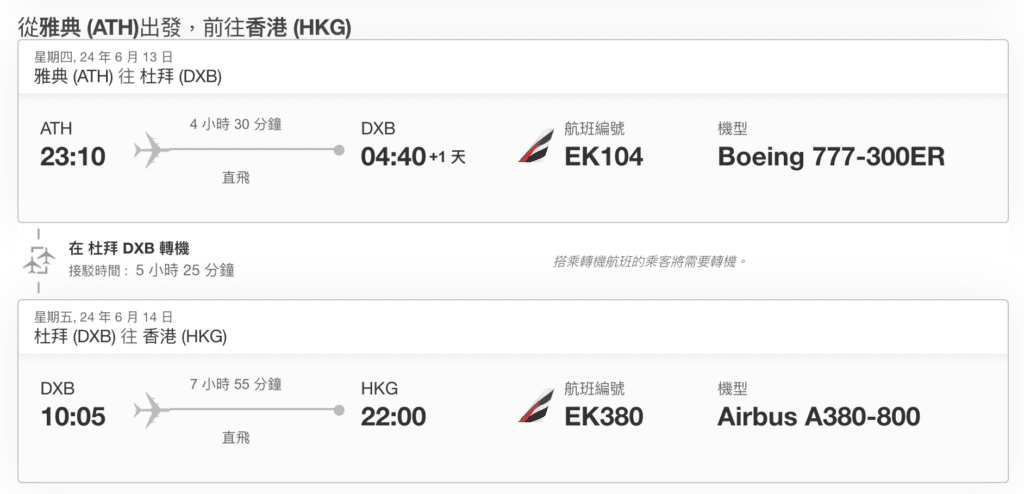Click the 接駁時間 5 小時 25 分鐘 text
1024x494 pixels.
click(152, 269)
